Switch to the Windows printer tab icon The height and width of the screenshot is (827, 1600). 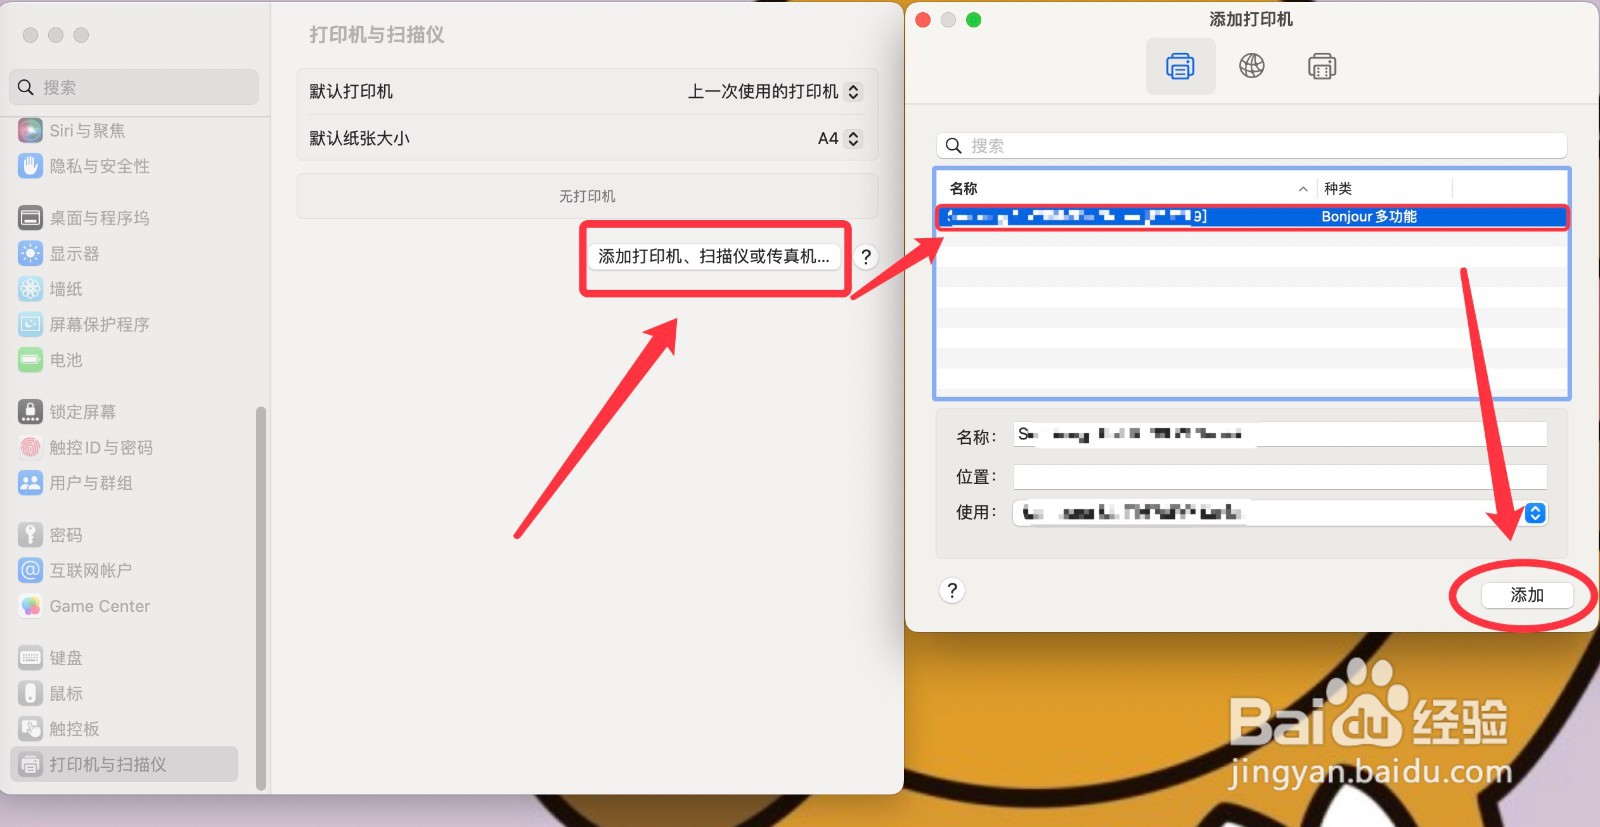pos(1322,66)
